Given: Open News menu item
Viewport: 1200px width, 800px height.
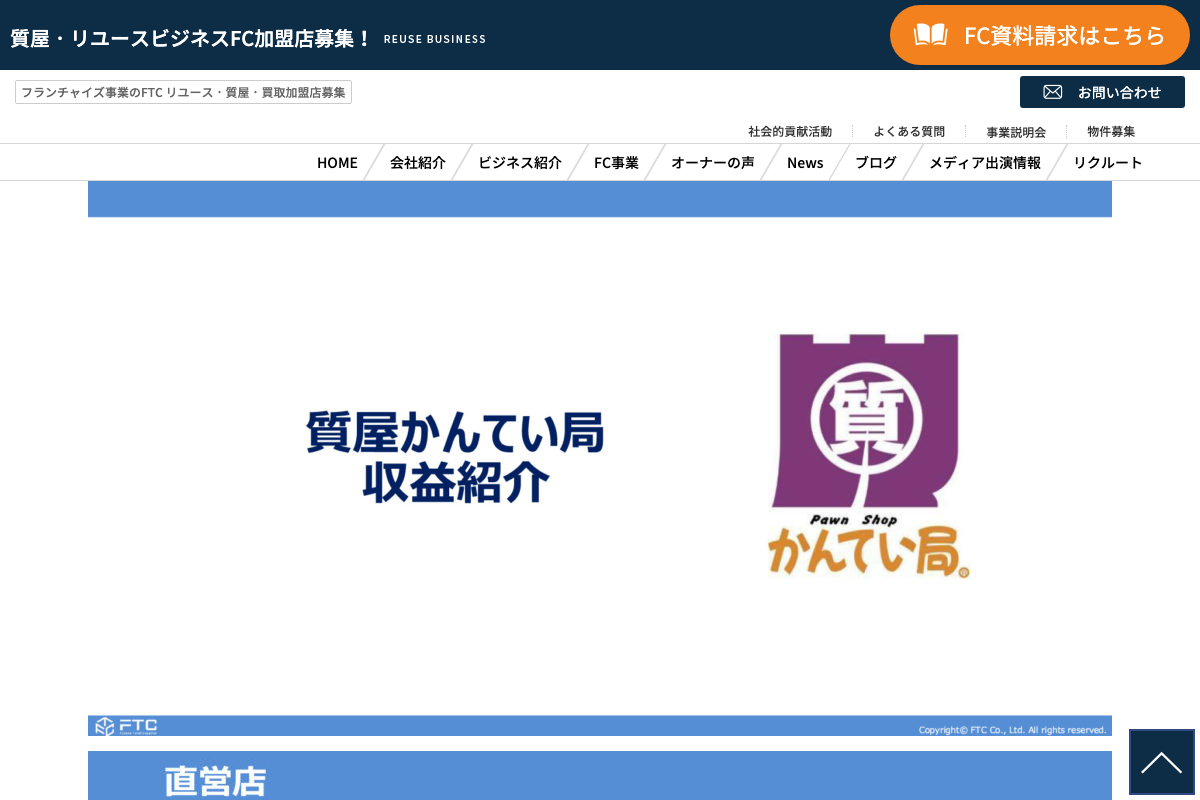Looking at the screenshot, I should click(x=805, y=162).
